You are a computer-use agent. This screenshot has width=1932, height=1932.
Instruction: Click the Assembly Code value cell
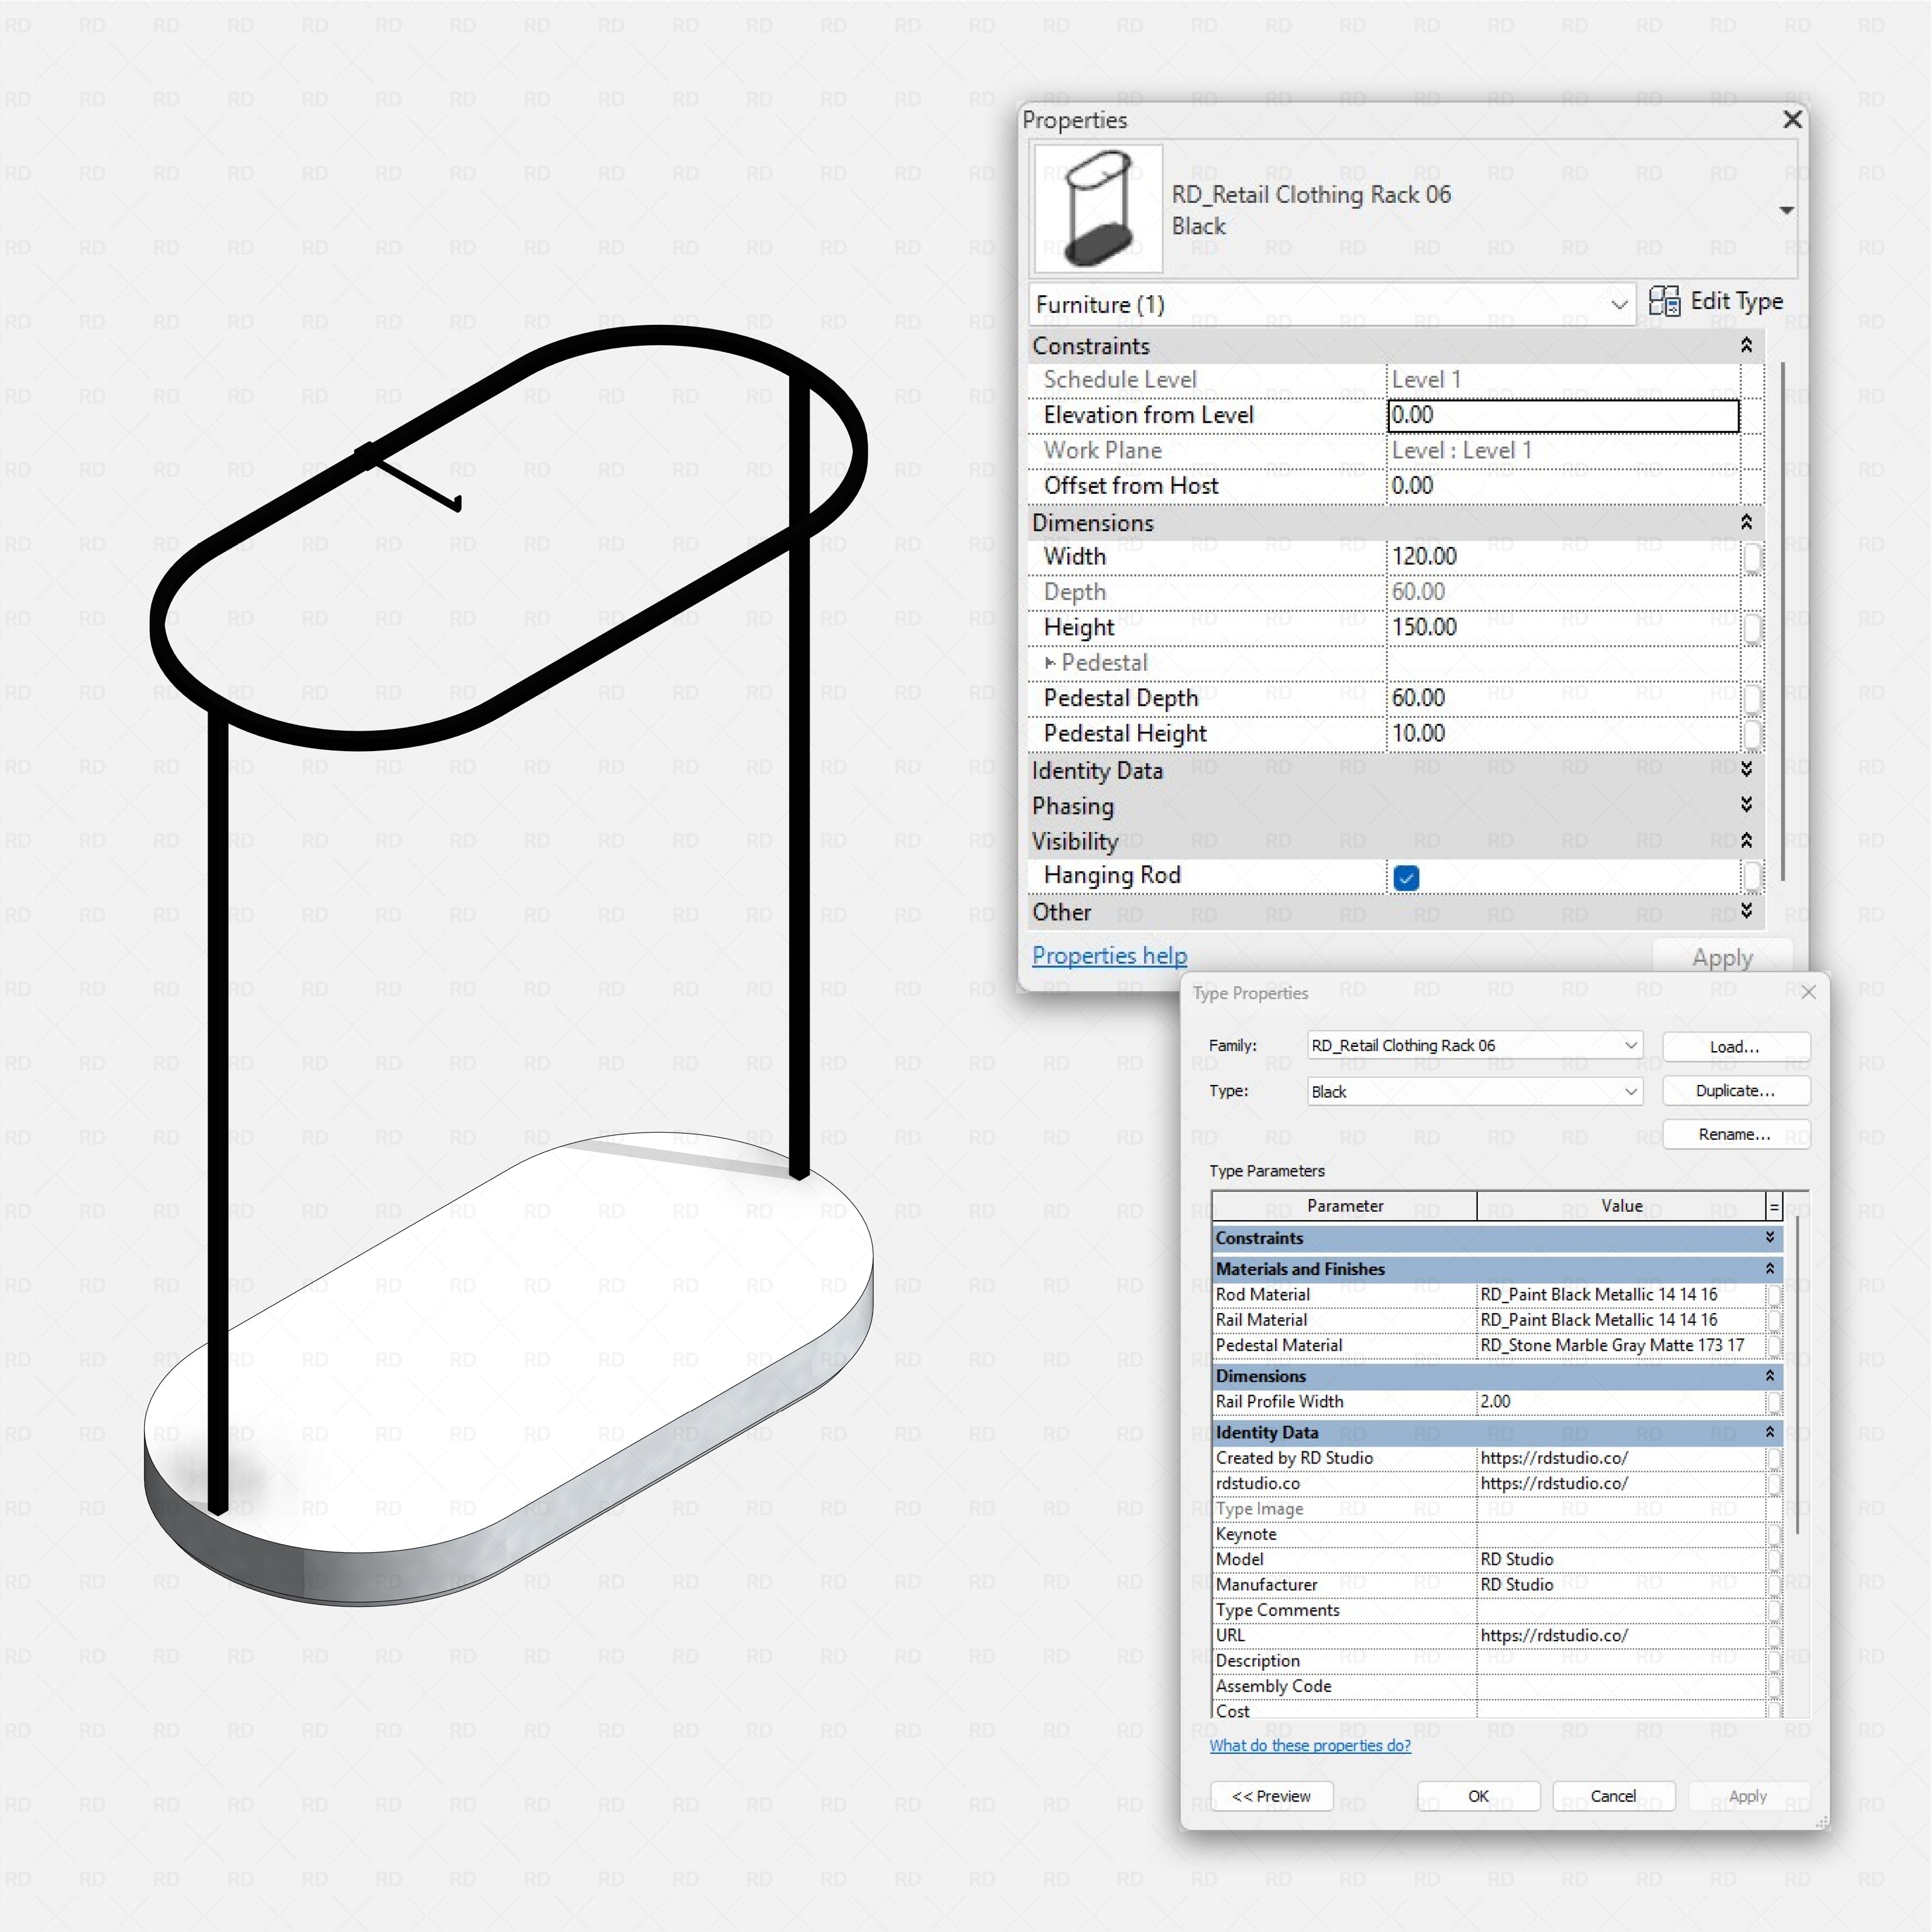1621,1687
